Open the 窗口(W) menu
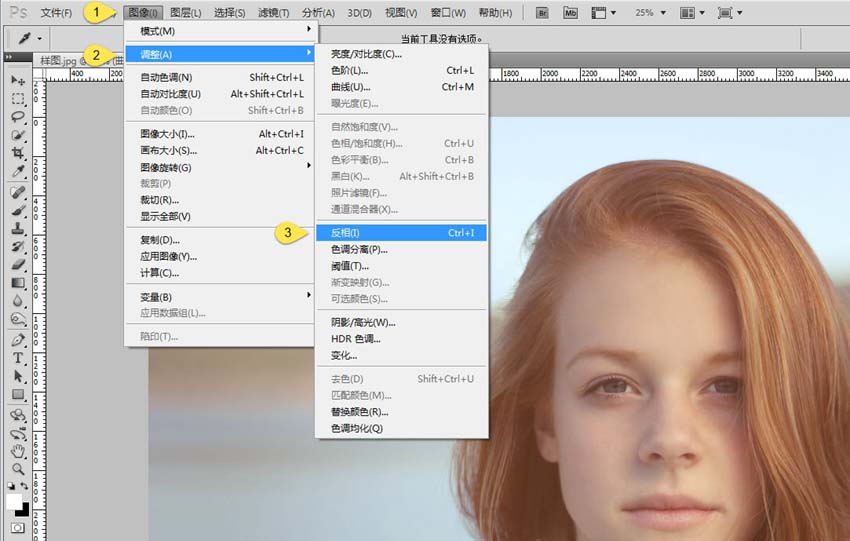850x541 pixels. click(448, 12)
